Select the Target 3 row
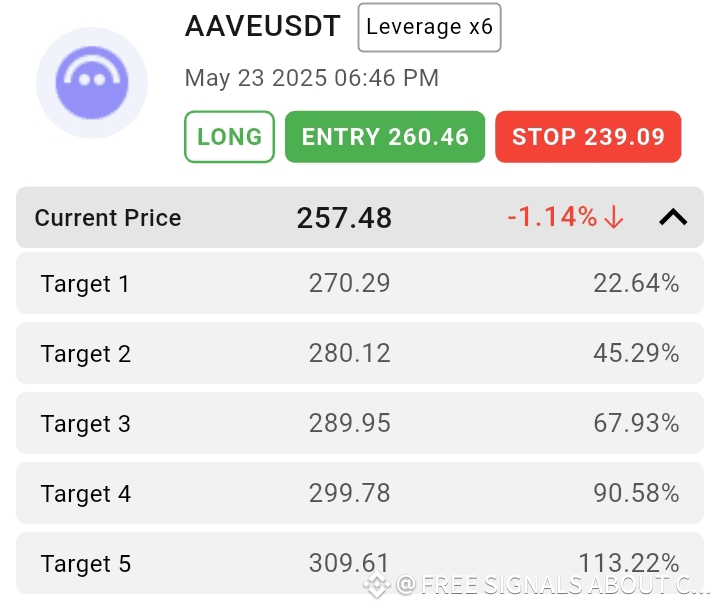The height and width of the screenshot is (610, 719). 360,423
